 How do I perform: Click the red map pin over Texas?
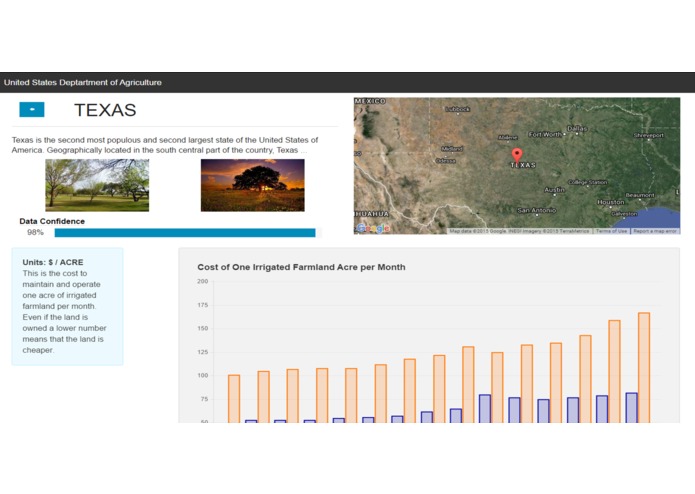coord(517,156)
